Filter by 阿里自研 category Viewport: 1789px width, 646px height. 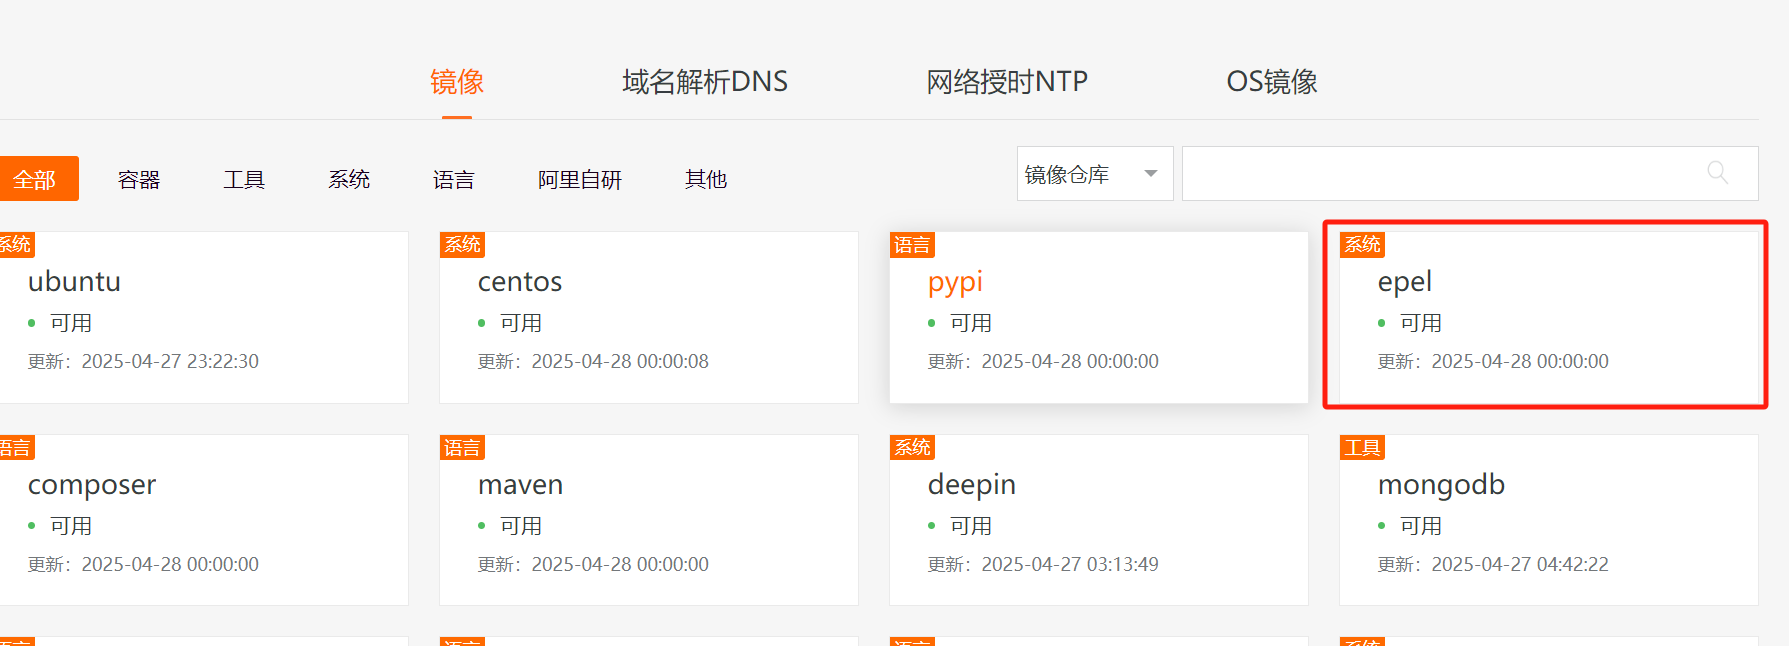tap(580, 180)
